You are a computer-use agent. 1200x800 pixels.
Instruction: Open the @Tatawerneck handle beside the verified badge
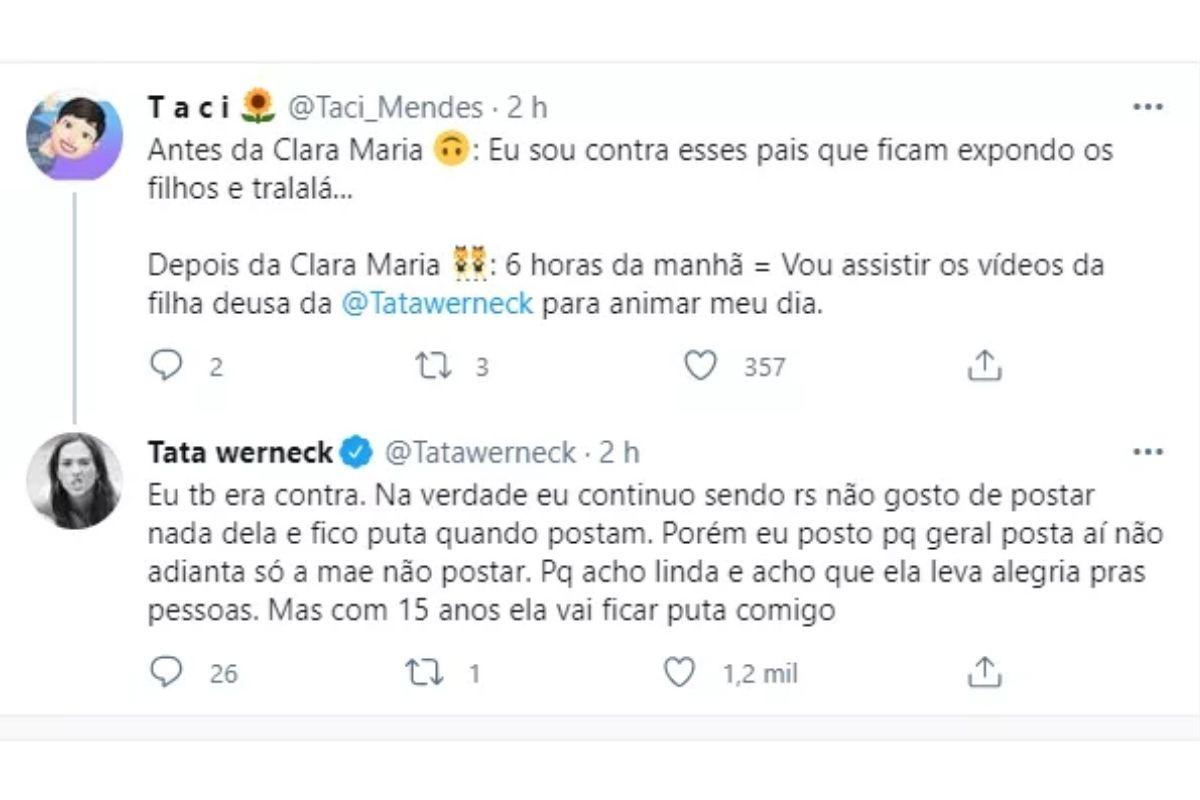480,453
